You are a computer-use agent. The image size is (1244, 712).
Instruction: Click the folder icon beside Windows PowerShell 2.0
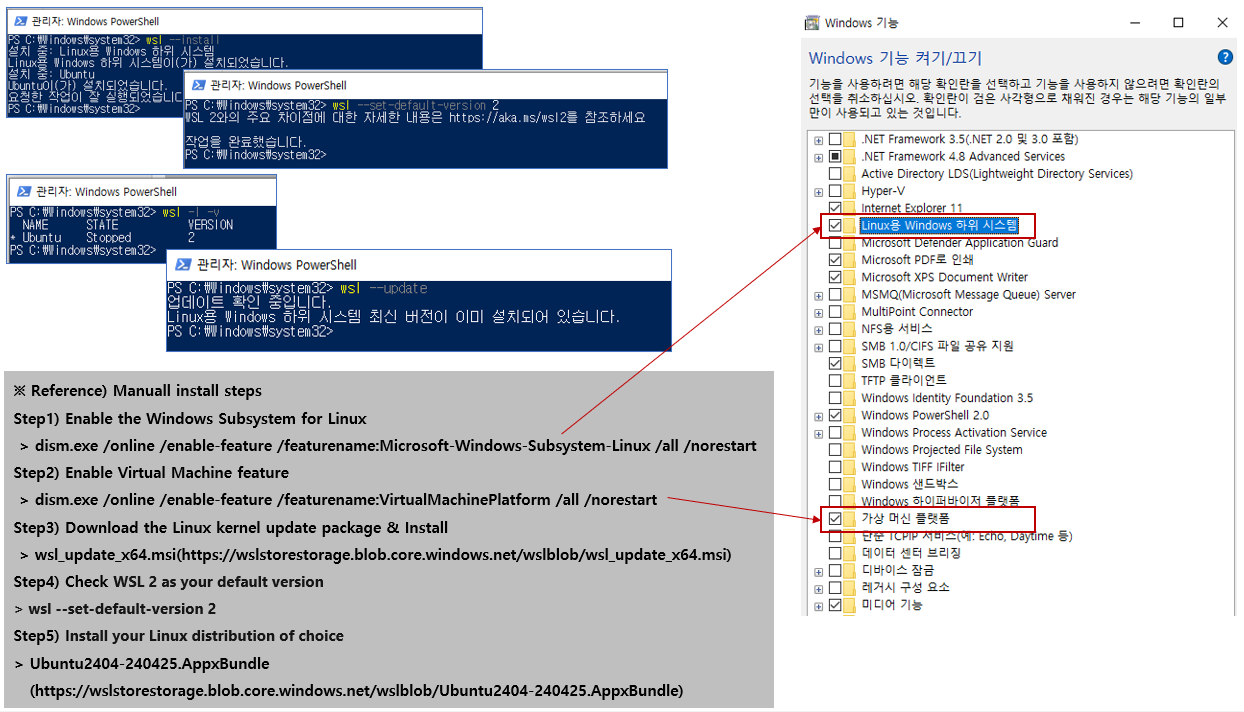[850, 415]
